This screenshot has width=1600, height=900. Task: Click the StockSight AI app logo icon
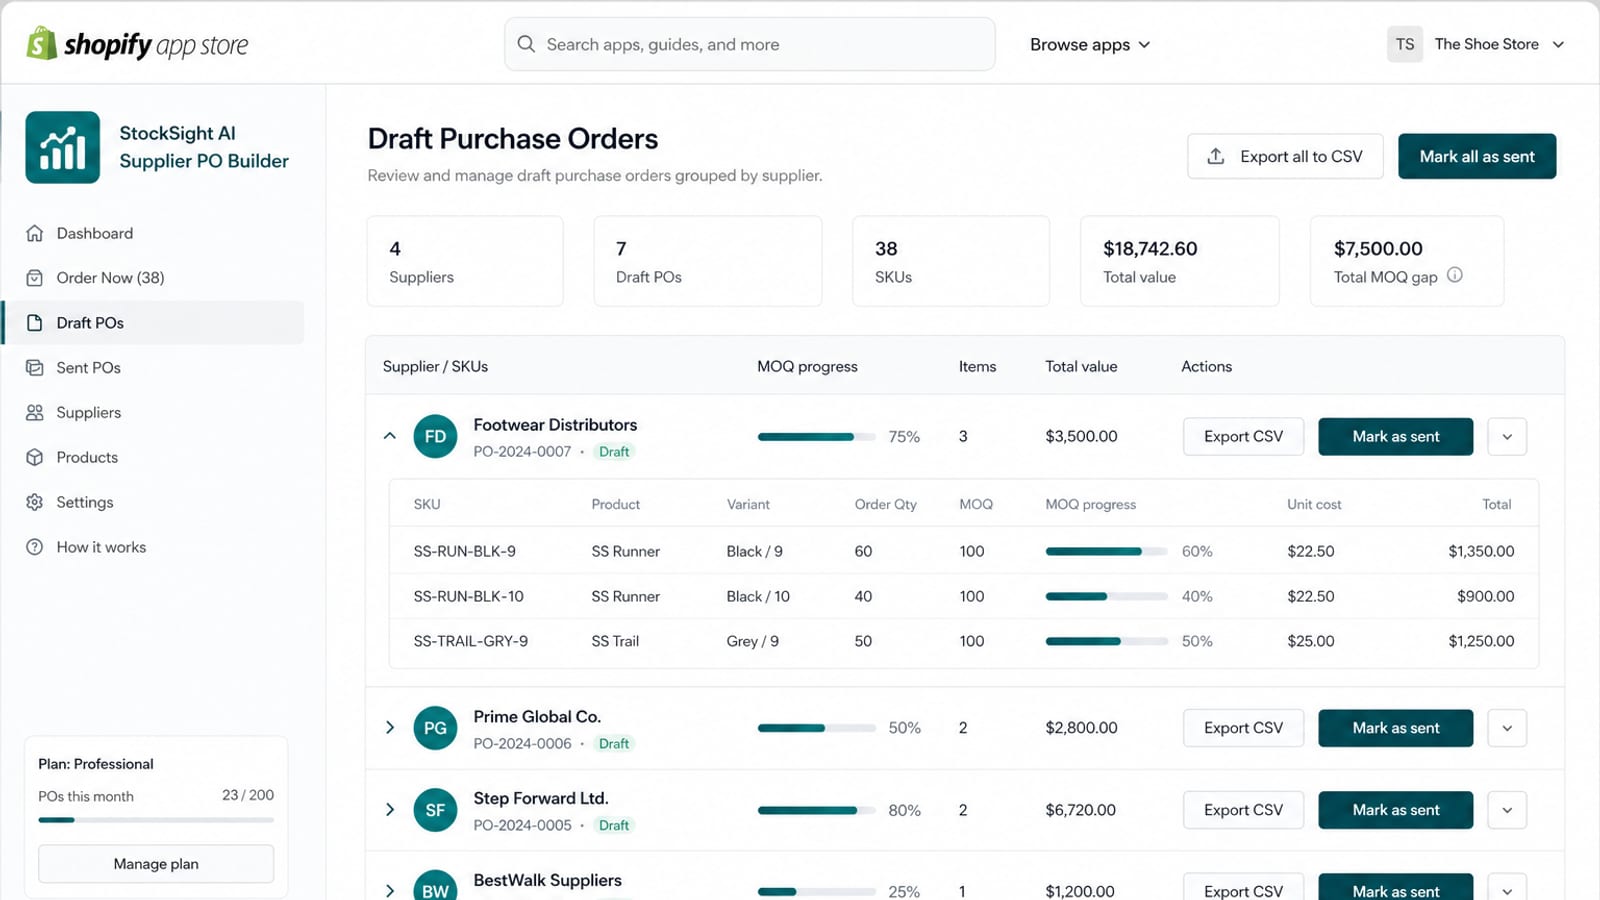coord(62,147)
